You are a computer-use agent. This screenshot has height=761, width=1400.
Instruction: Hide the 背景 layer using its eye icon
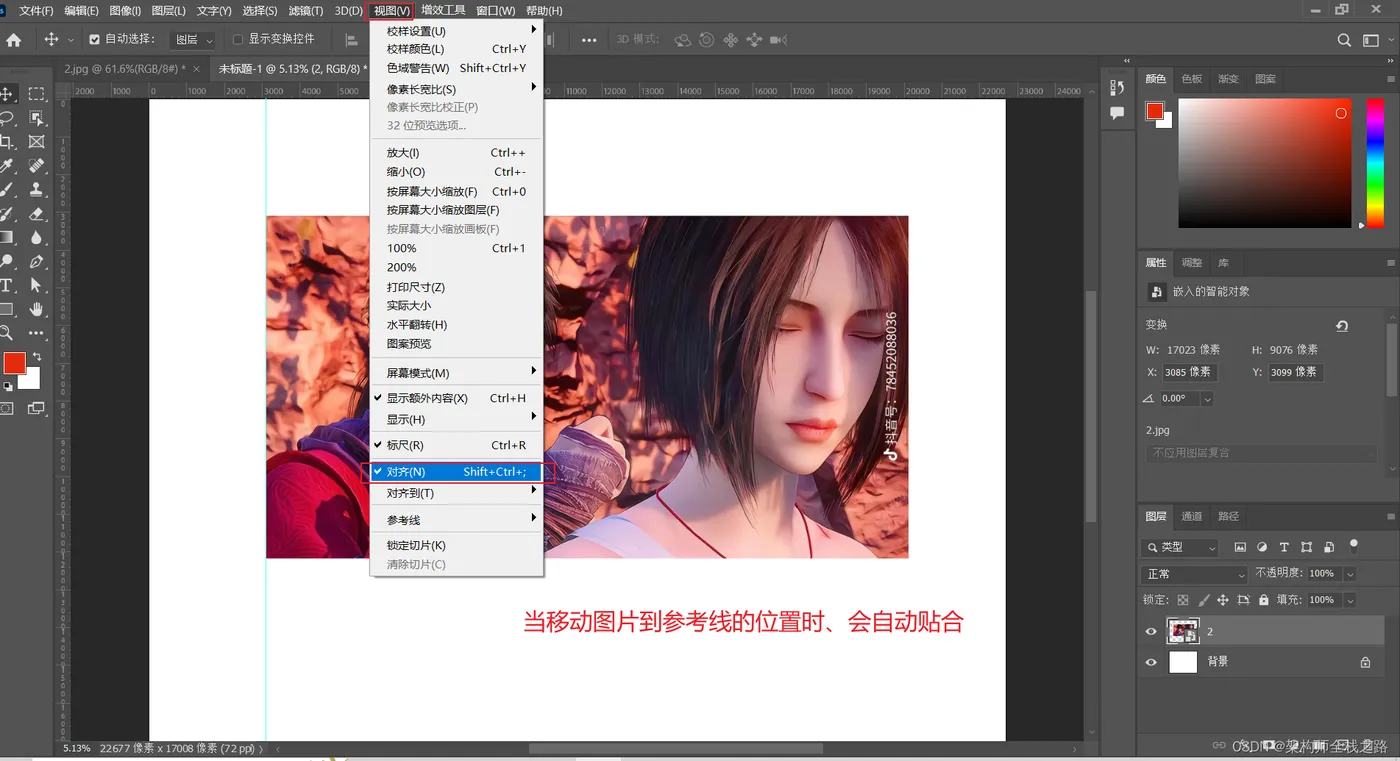point(1151,662)
